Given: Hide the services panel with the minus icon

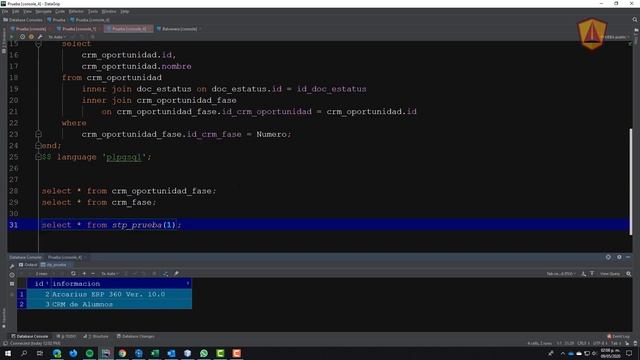Looking at the screenshot, I should (x=628, y=257).
